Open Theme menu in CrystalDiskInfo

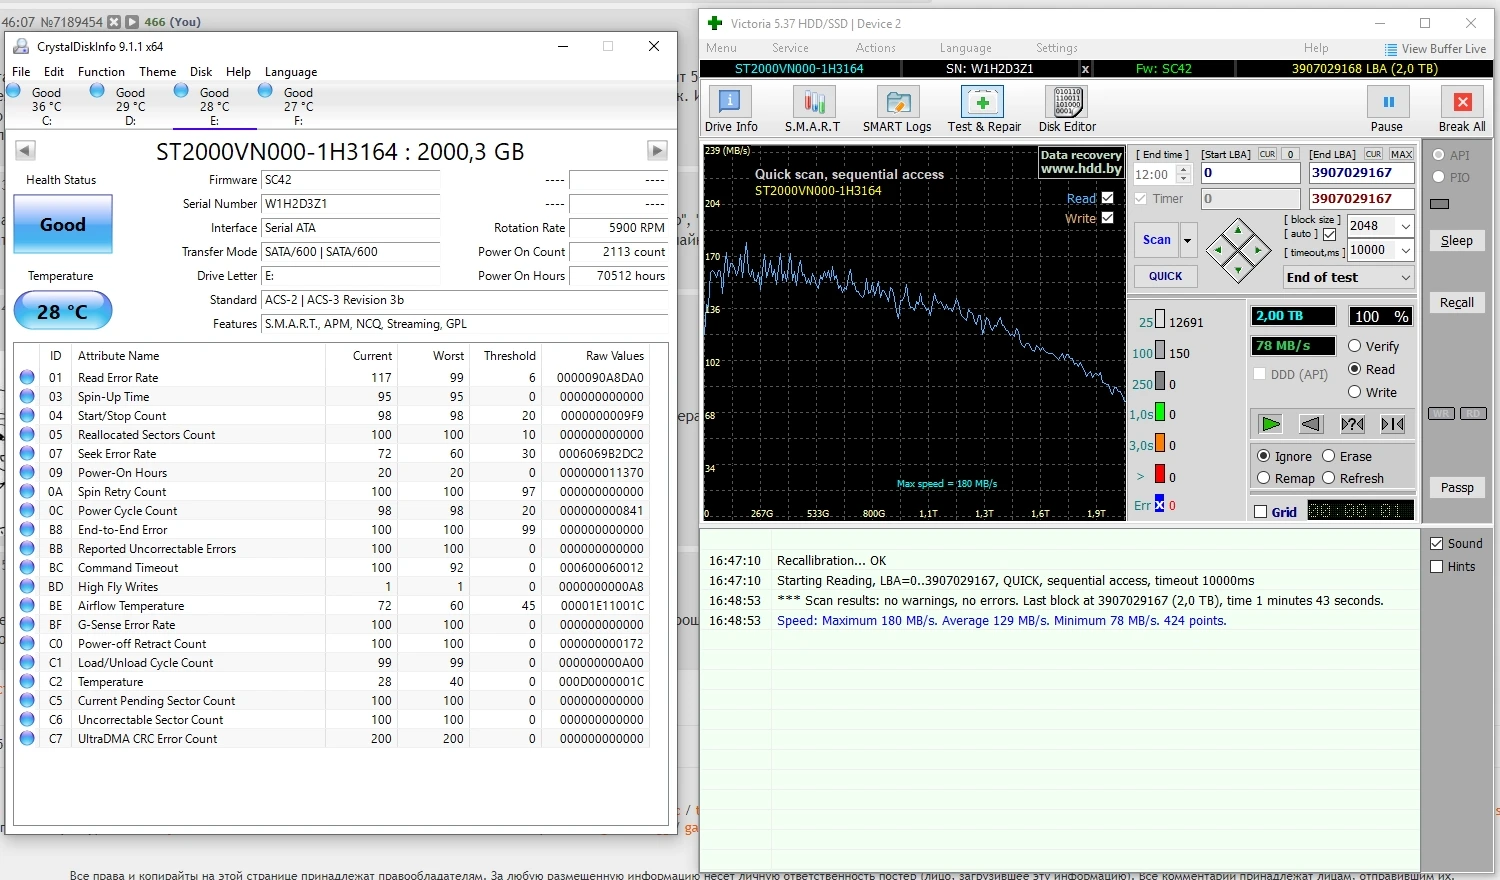click(157, 72)
